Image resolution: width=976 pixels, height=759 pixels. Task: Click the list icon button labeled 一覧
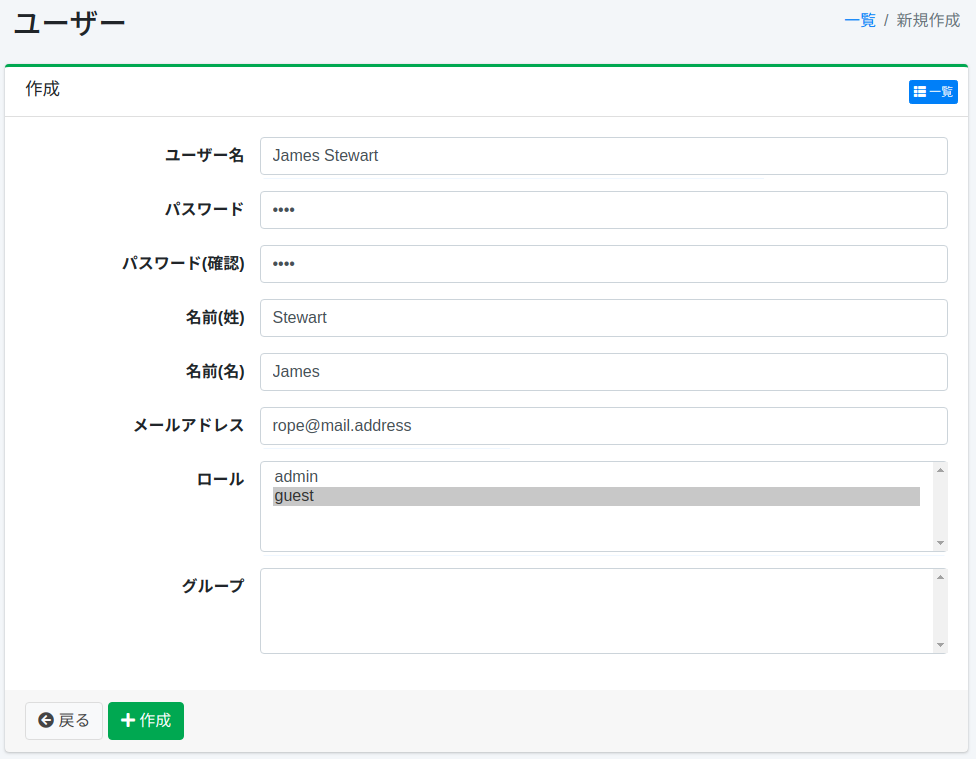932,92
